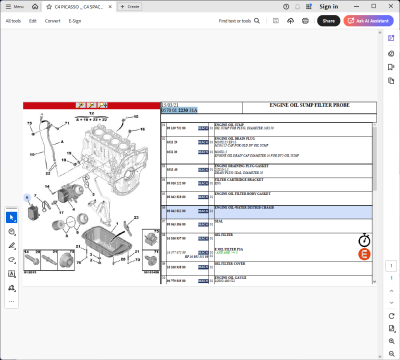Close the C4 PICASSO document tab
This screenshot has height=360, width=400.
coord(110,7)
